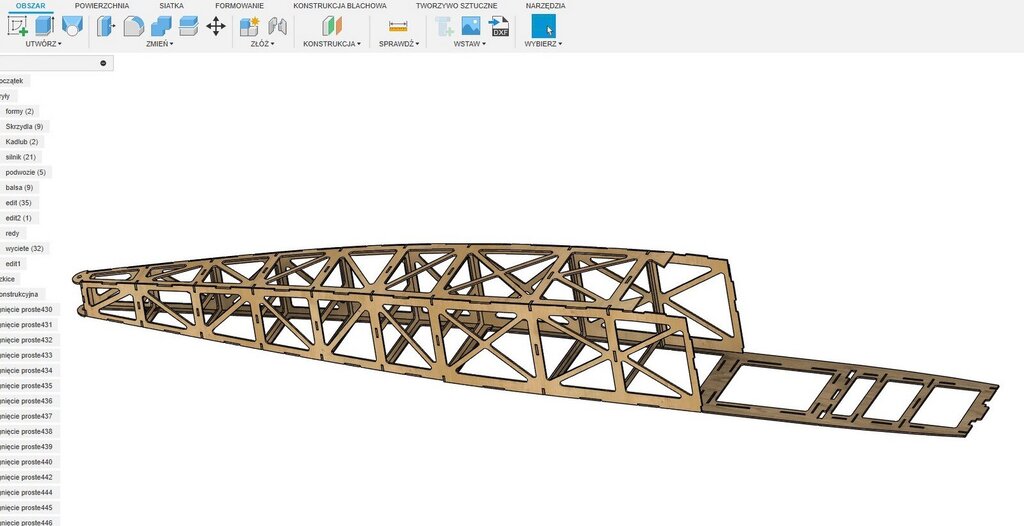1024x526 pixels.
Task: Click the Insert DXF icon
Action: [x=499, y=26]
